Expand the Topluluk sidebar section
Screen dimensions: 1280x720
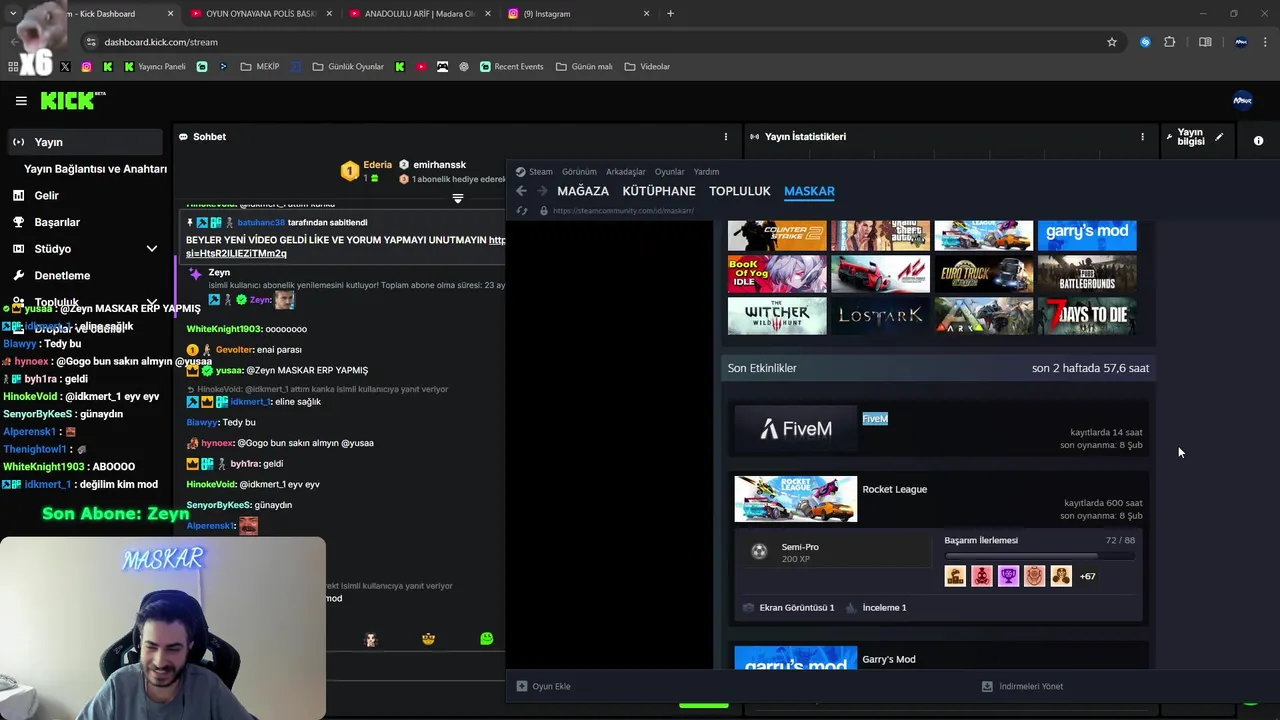click(x=151, y=302)
